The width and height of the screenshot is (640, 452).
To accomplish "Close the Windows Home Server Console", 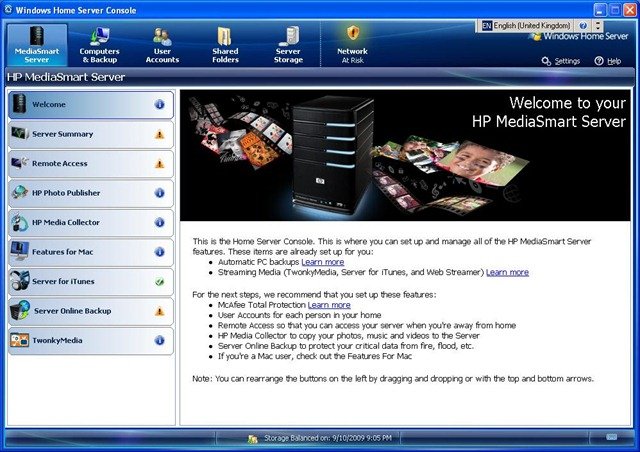I will [x=630, y=10].
